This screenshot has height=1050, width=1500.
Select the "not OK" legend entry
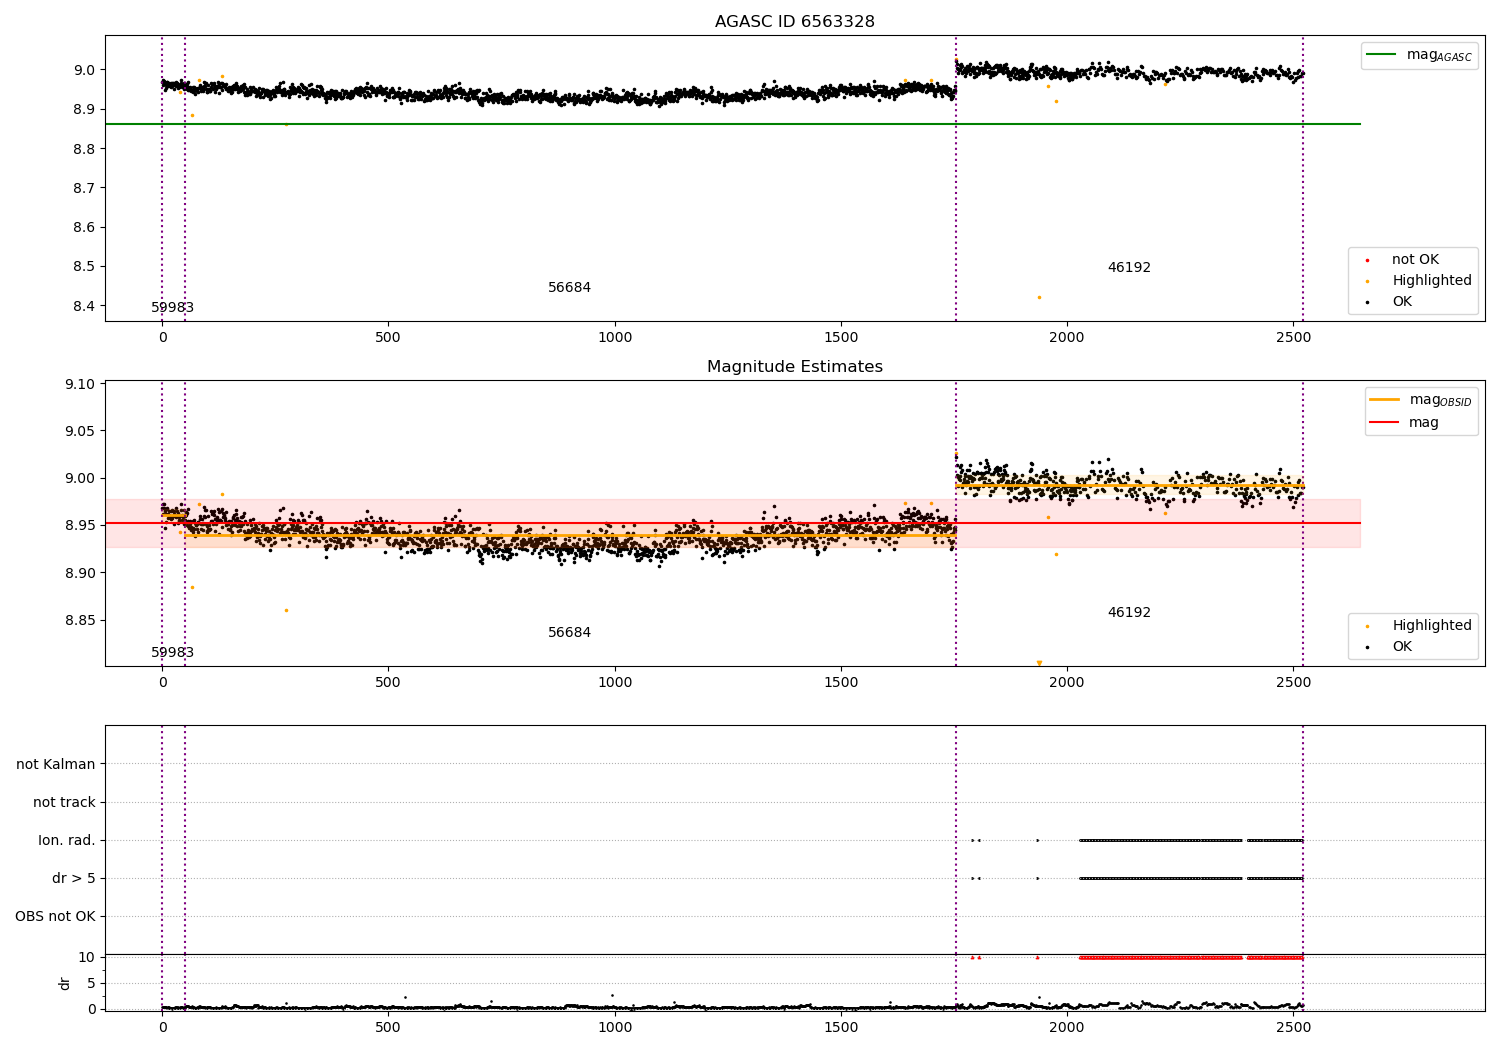[x=1414, y=260]
